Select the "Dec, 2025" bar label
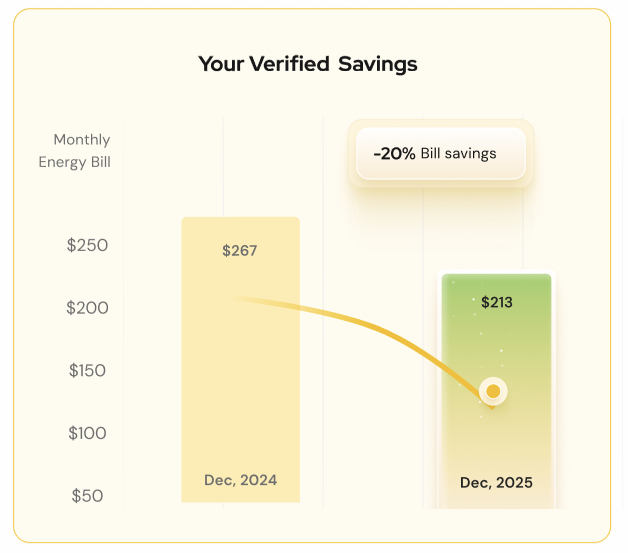 [497, 482]
